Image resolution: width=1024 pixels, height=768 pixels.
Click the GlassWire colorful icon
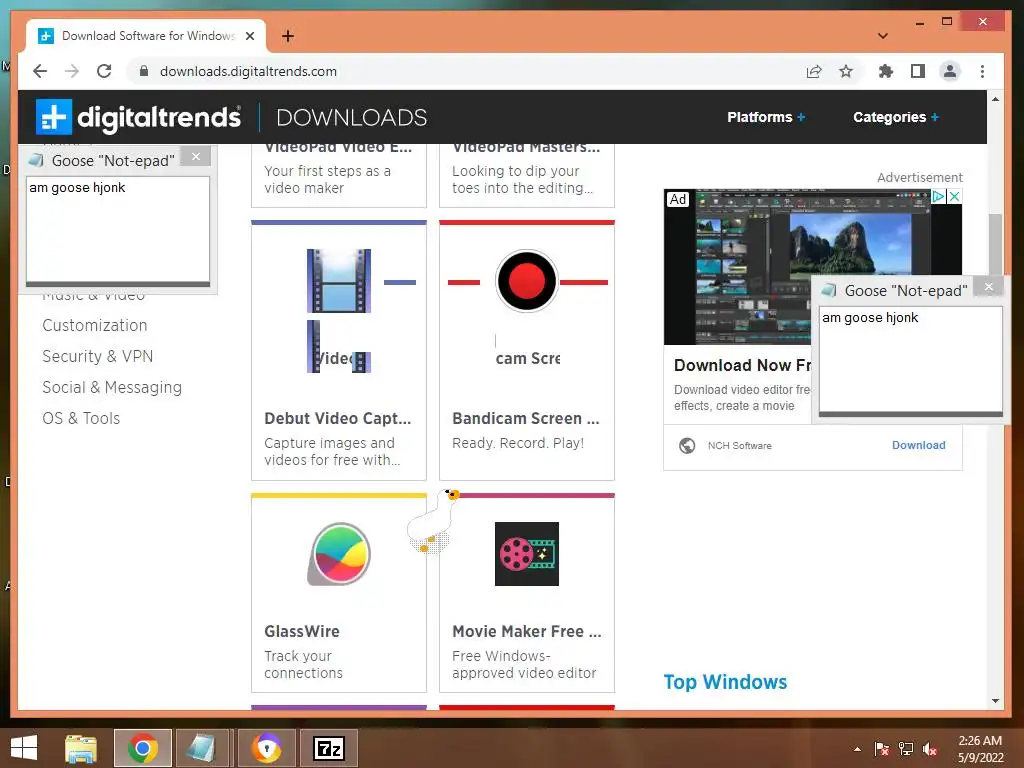pyautogui.click(x=339, y=554)
